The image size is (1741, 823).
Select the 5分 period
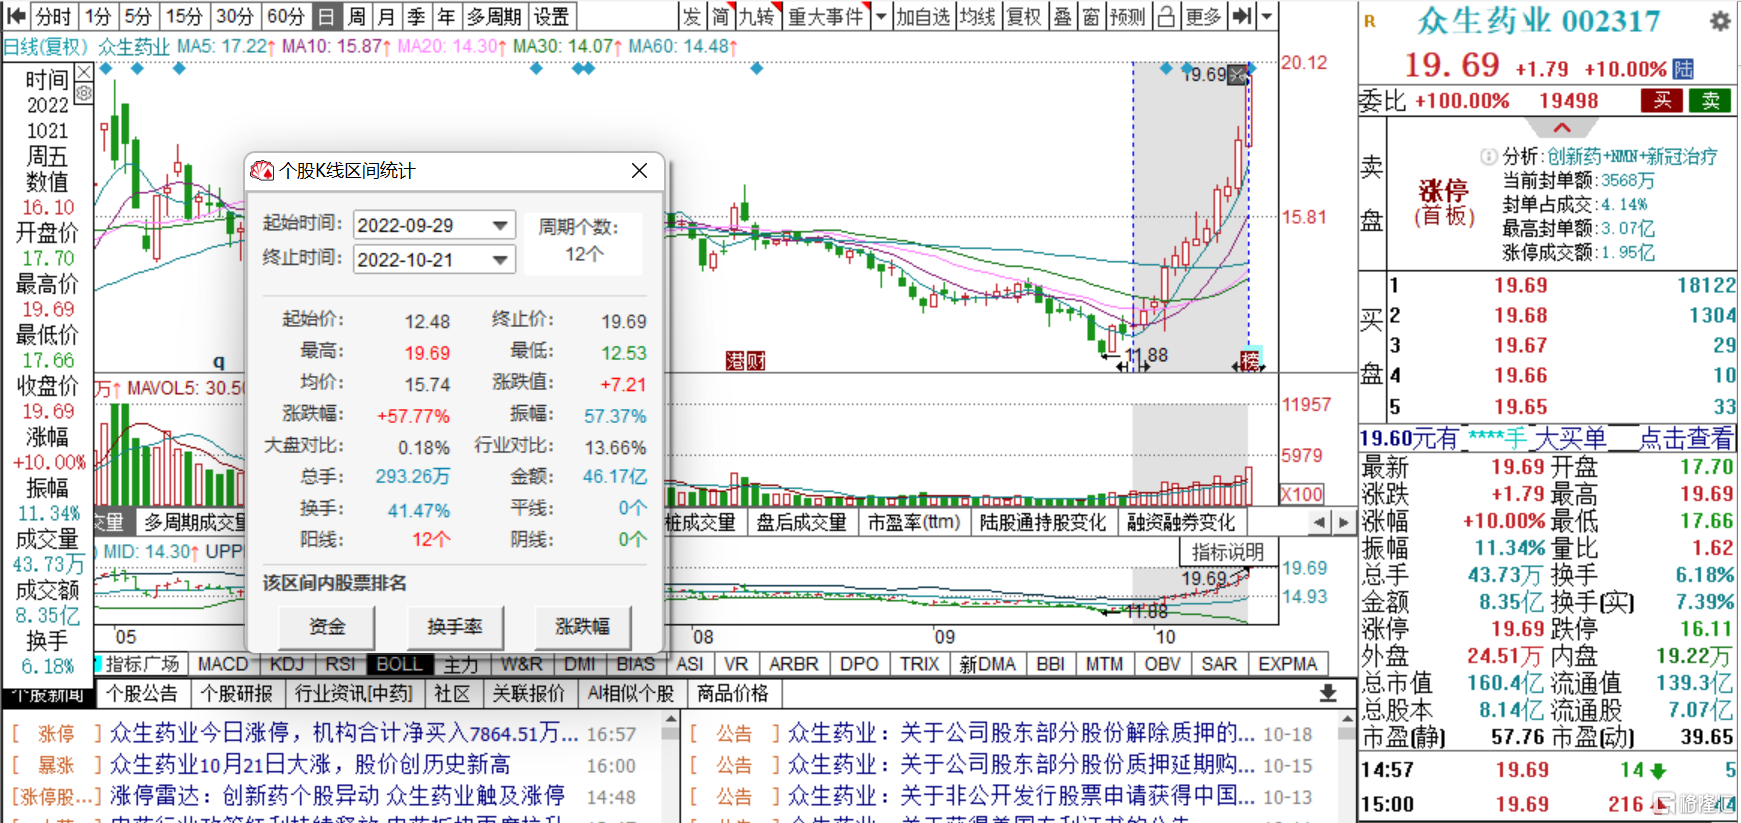138,16
